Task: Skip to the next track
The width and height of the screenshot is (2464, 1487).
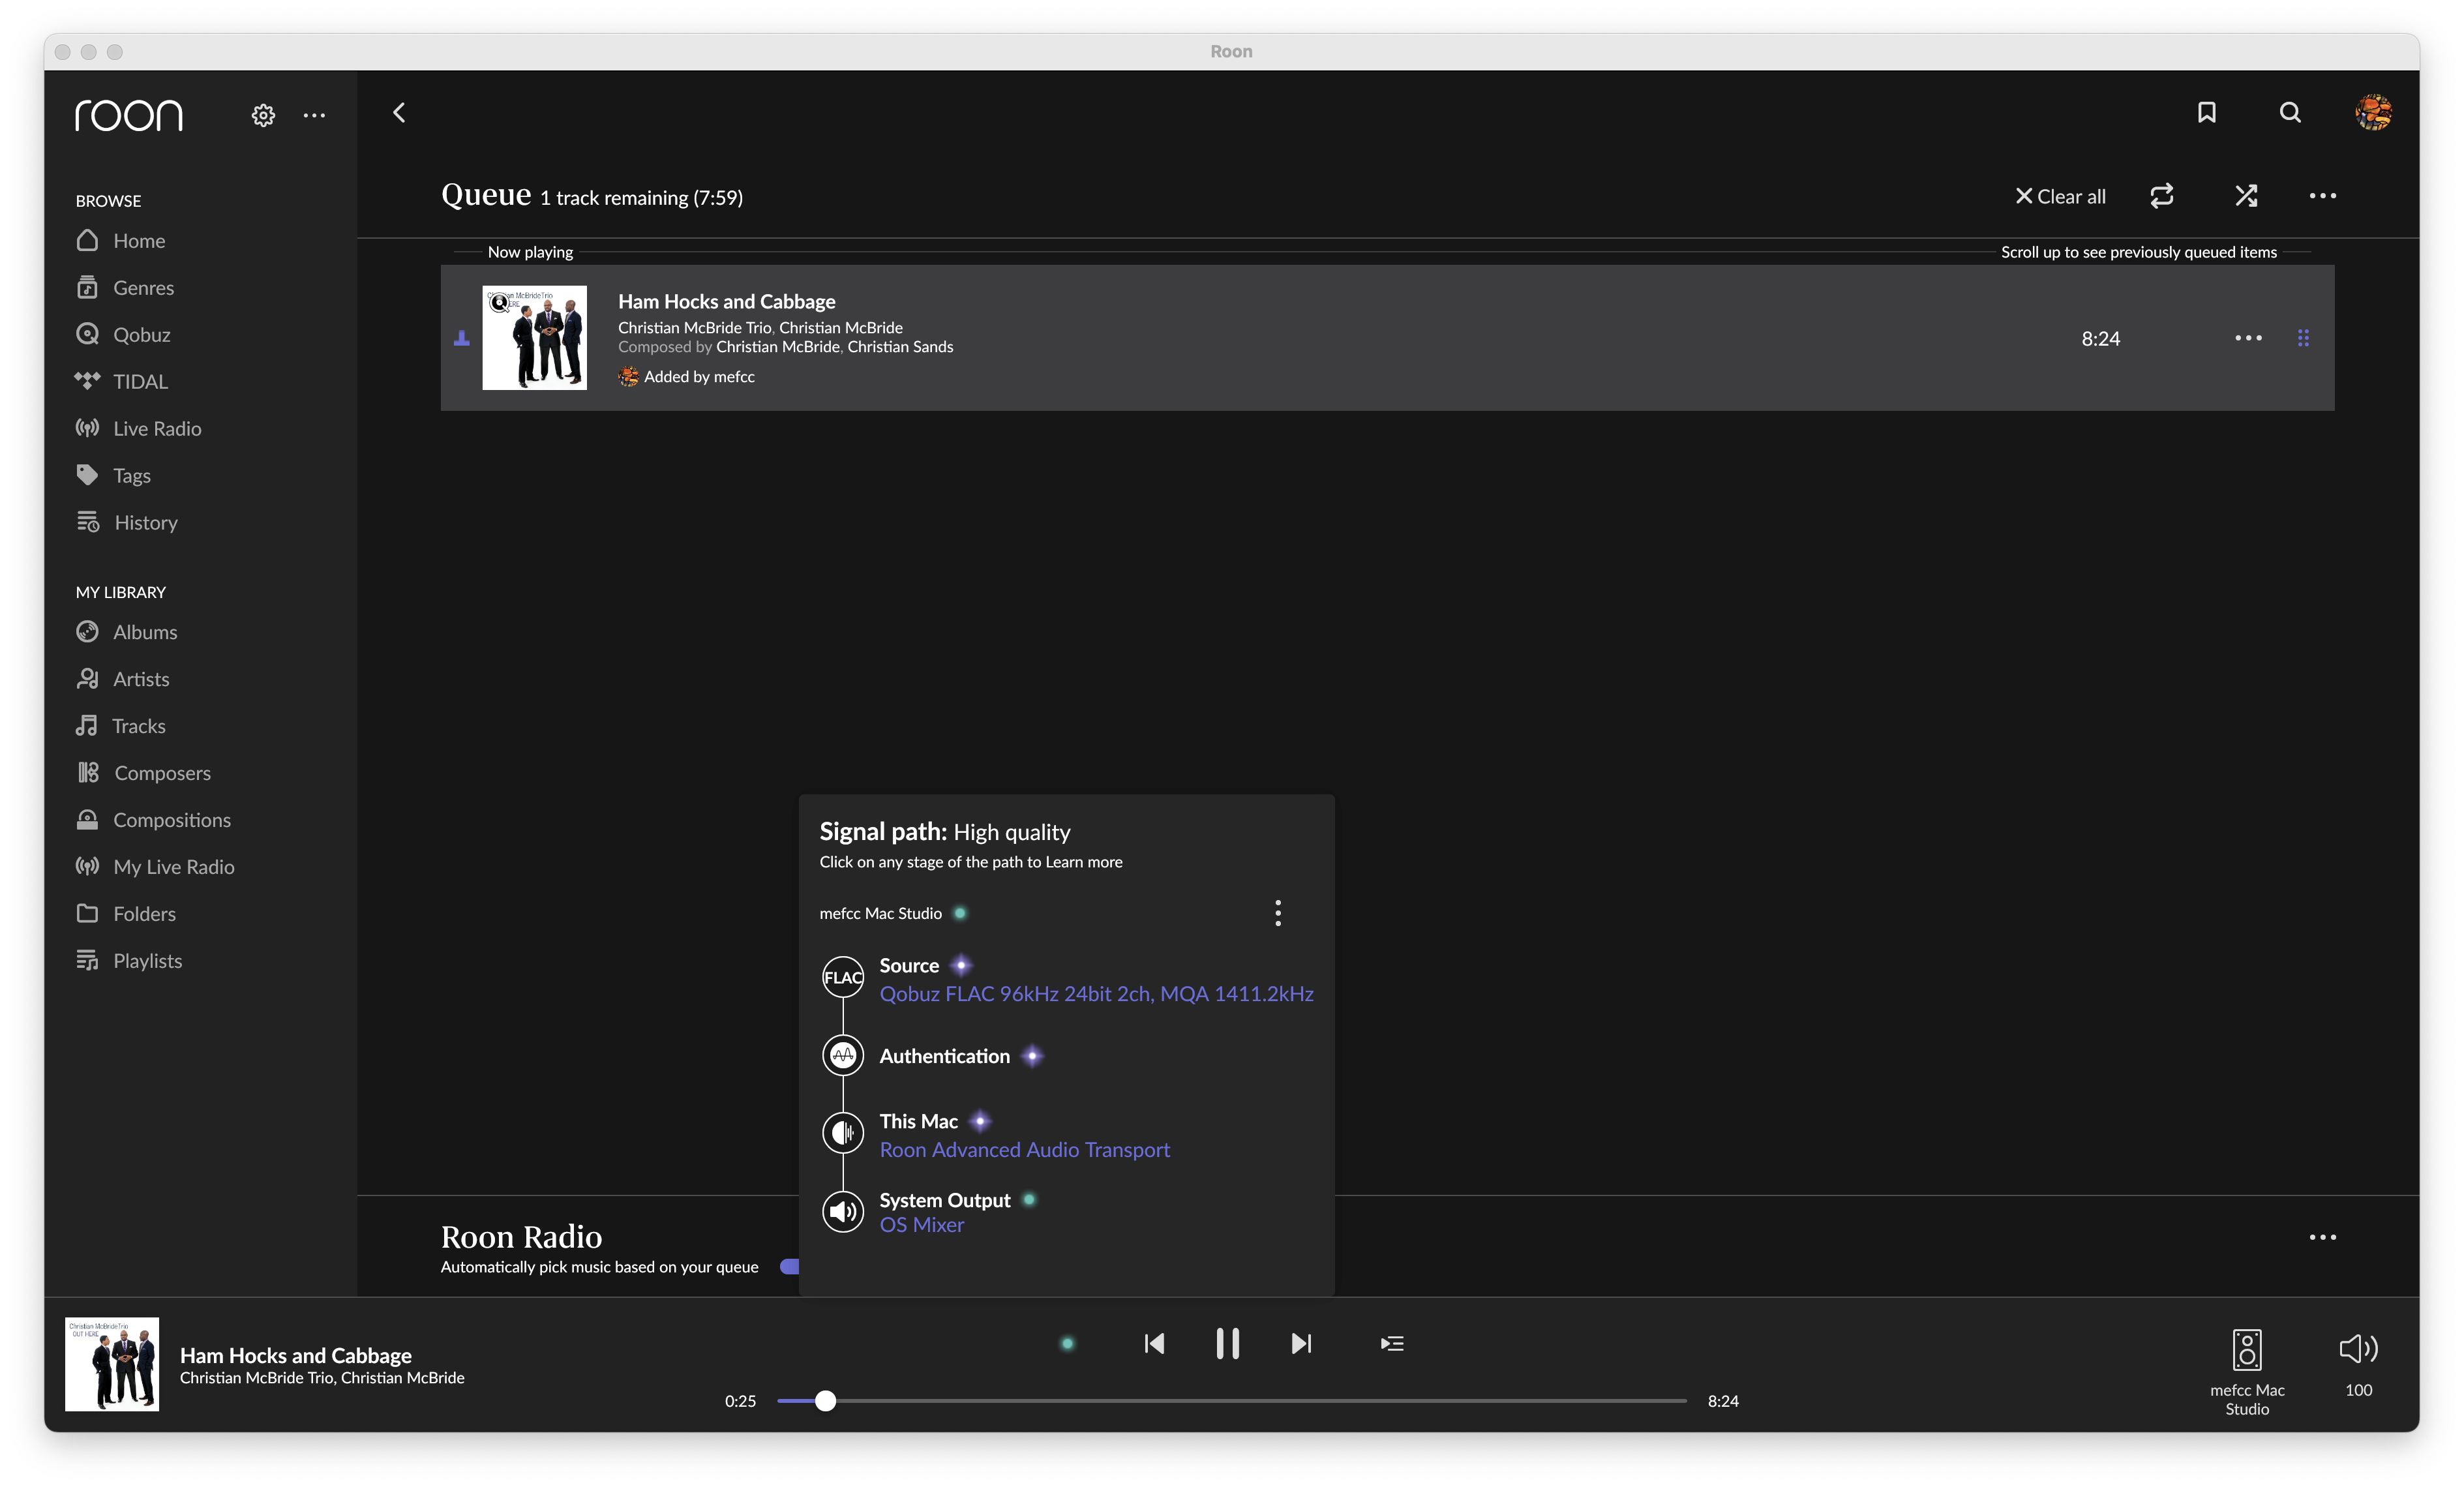Action: point(1301,1344)
